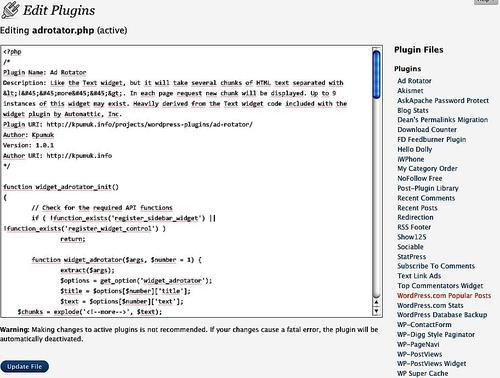Image resolution: width=500 pixels, height=378 pixels.
Task: Open the Ad Rotator plugin file
Action: pyautogui.click(x=414, y=81)
